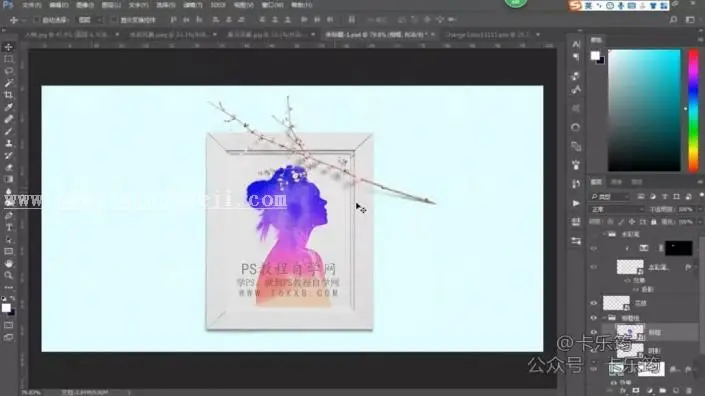
Task: Hide the 花枝 layer via eye icon
Action: [593, 303]
